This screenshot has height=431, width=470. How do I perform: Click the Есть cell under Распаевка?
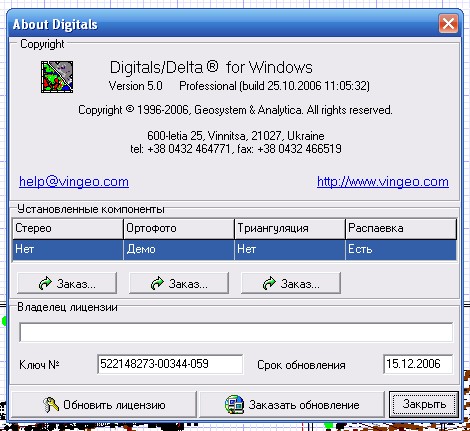click(x=401, y=250)
